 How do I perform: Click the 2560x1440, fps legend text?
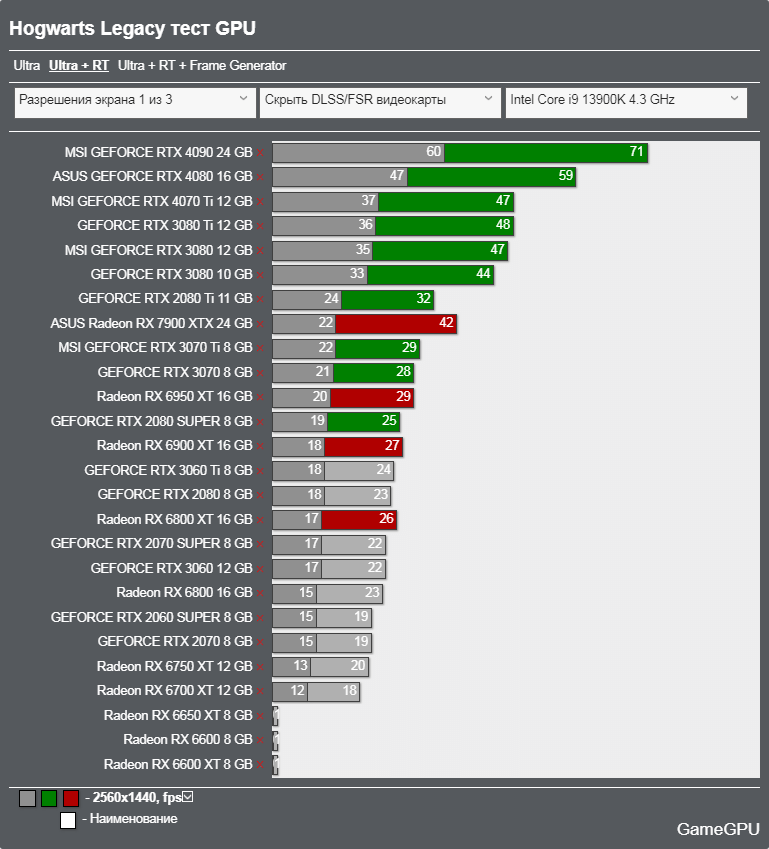point(137,798)
